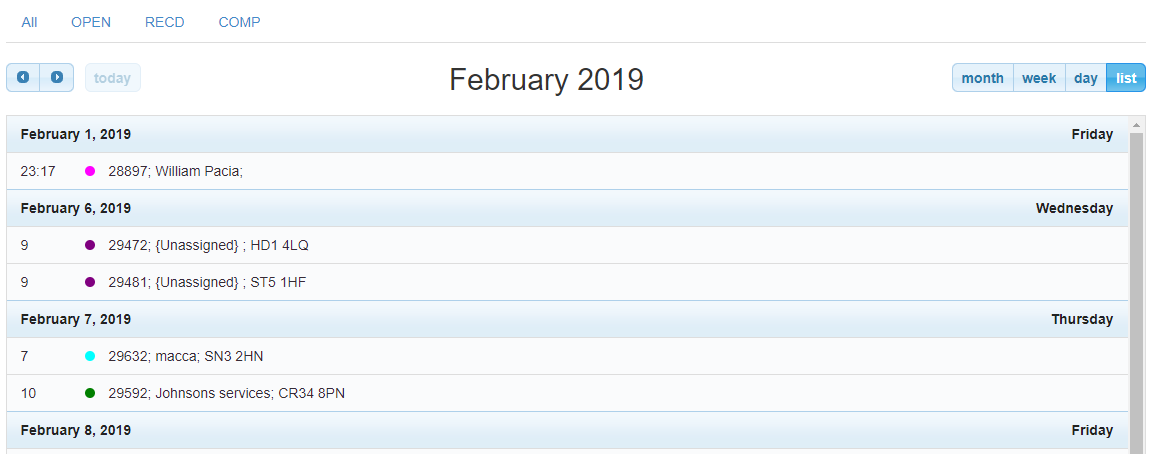Click the green dot for job 29592
Screen dimensions: 1151x454
point(90,393)
